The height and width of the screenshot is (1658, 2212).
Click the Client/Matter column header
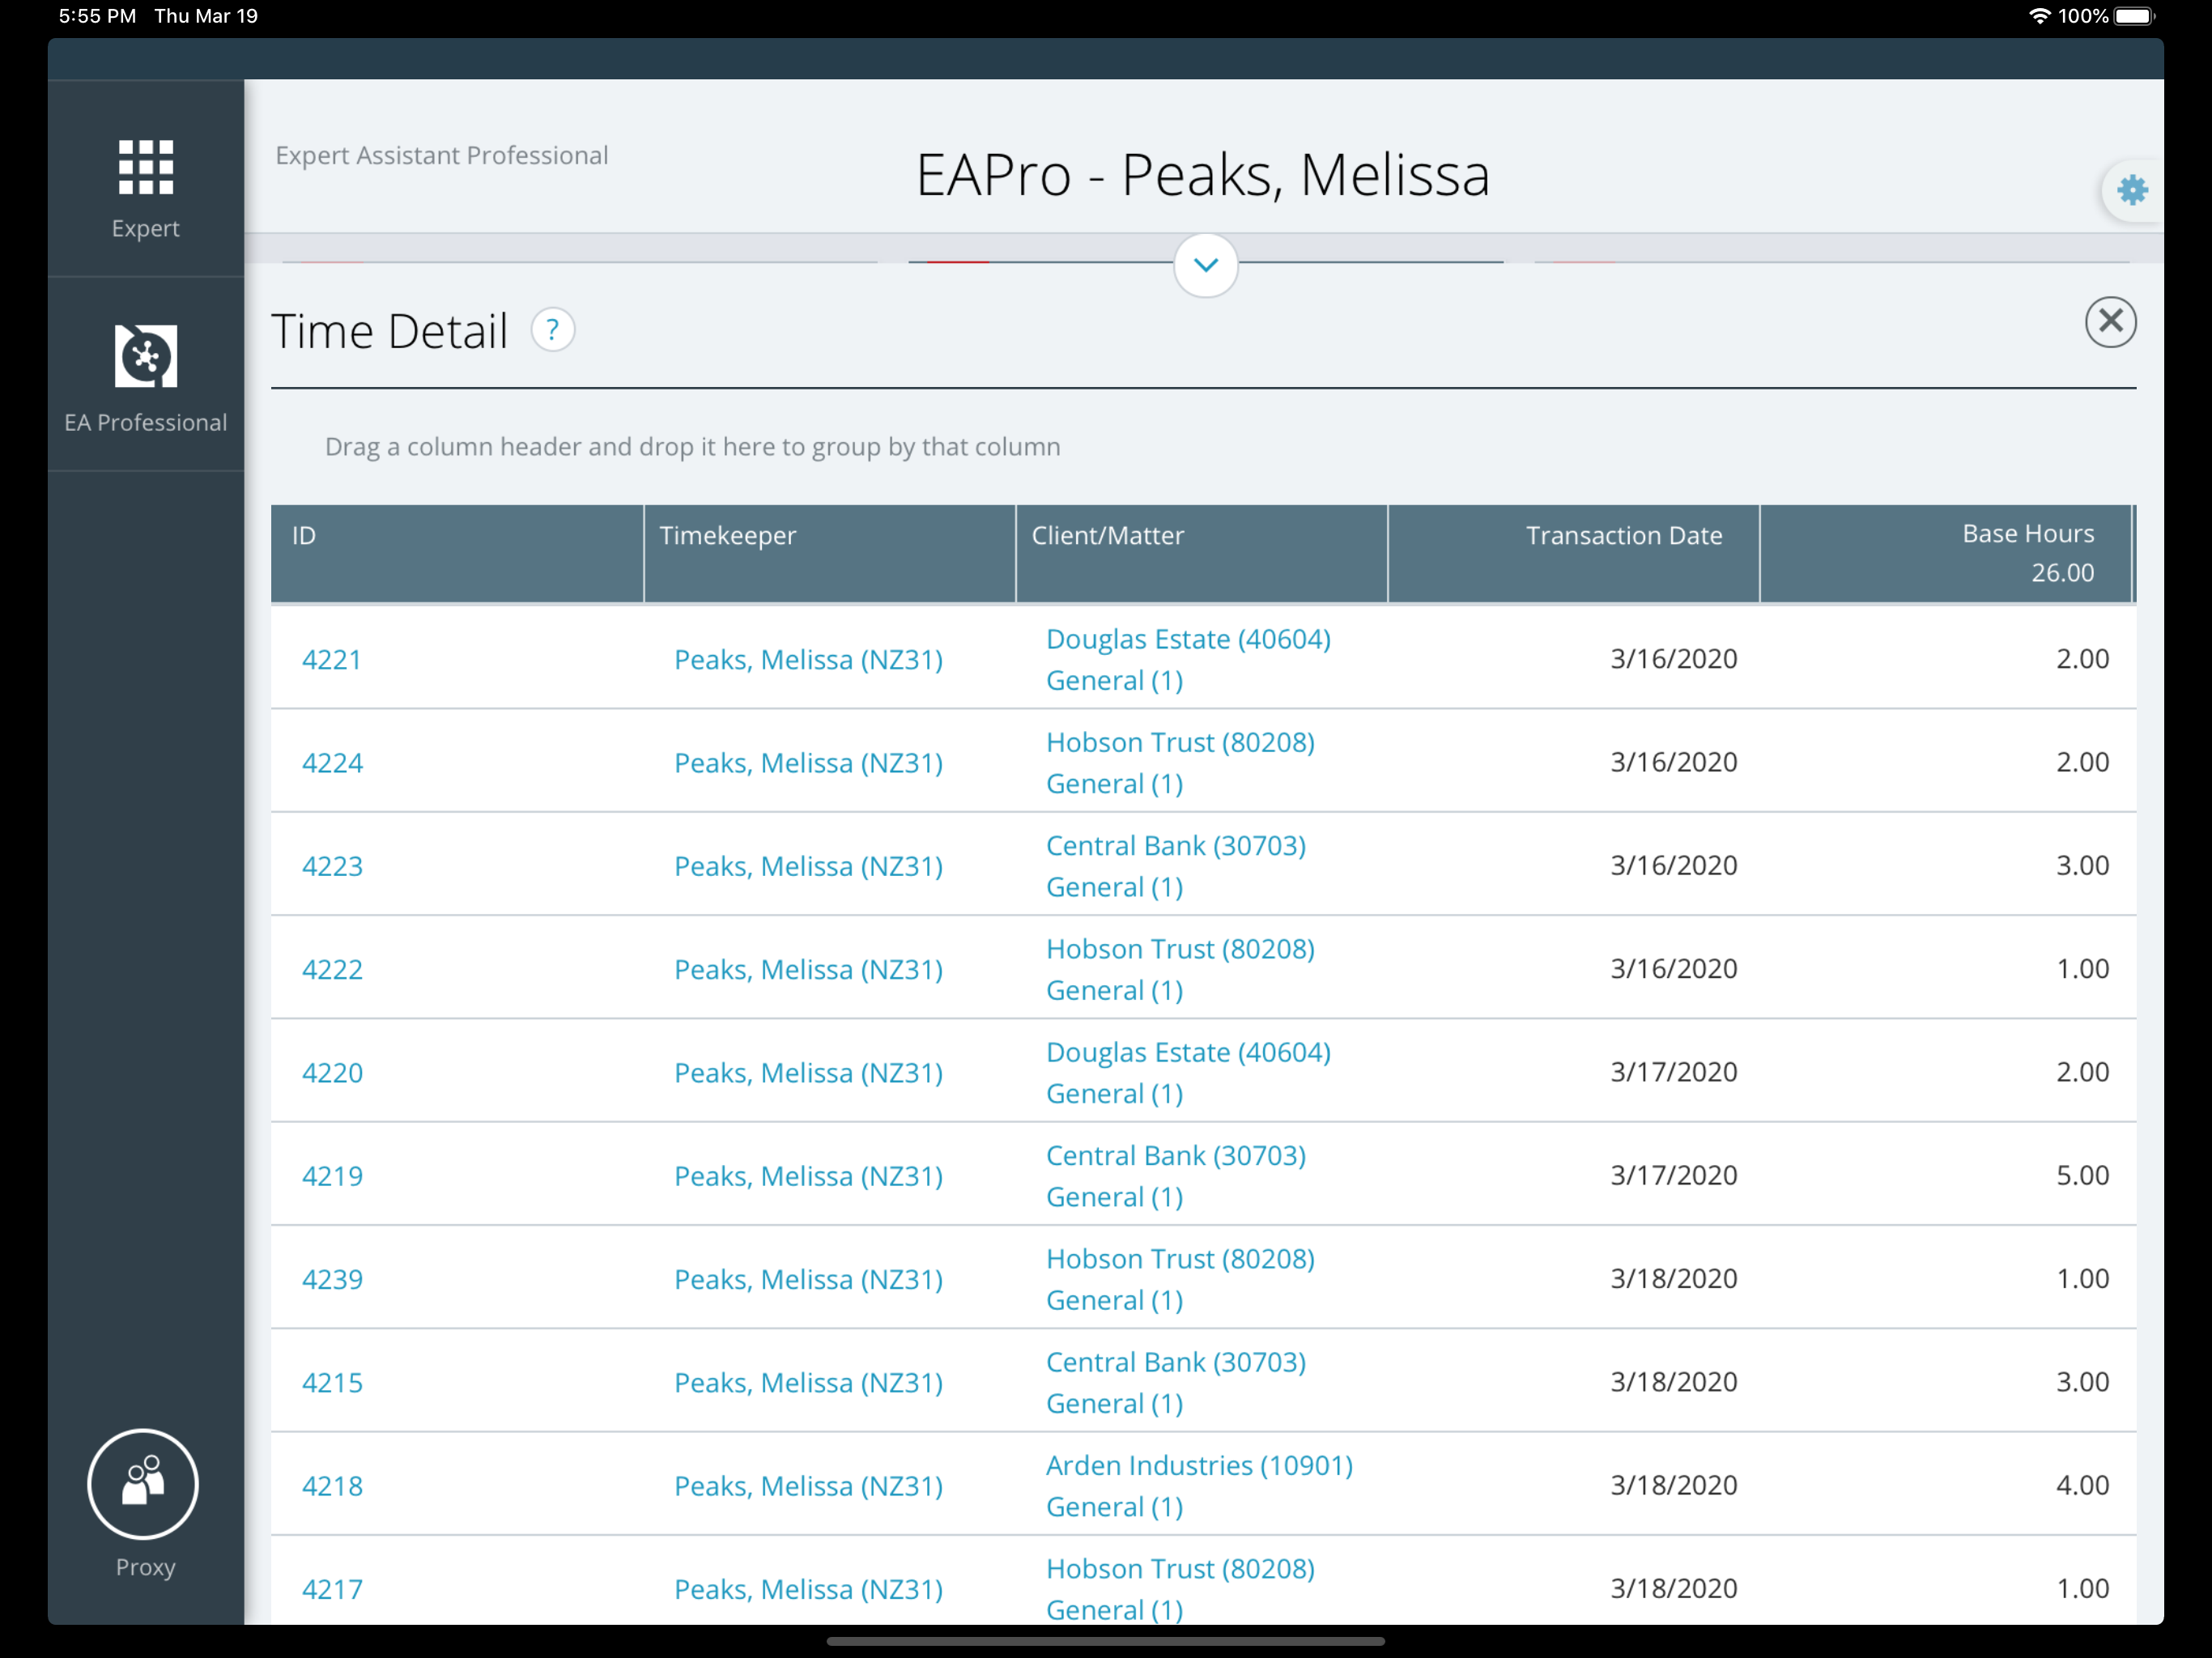pyautogui.click(x=1107, y=536)
